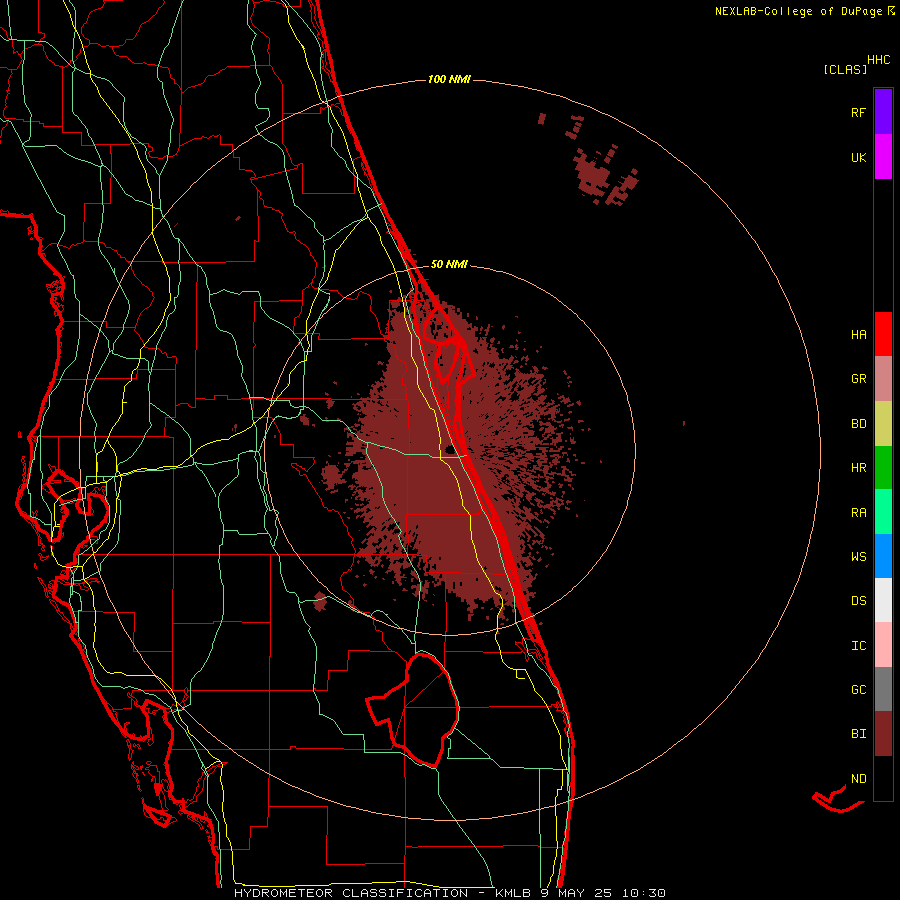Click the Lake Okeechobee outline
Image resolution: width=900 pixels, height=900 pixels.
click(413, 710)
